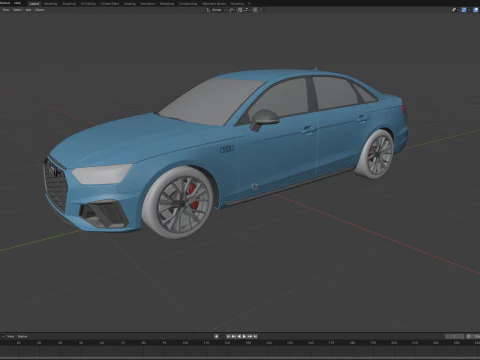Switch to the UV Editing workspace tab
The width and height of the screenshot is (480, 360).
pos(88,4)
